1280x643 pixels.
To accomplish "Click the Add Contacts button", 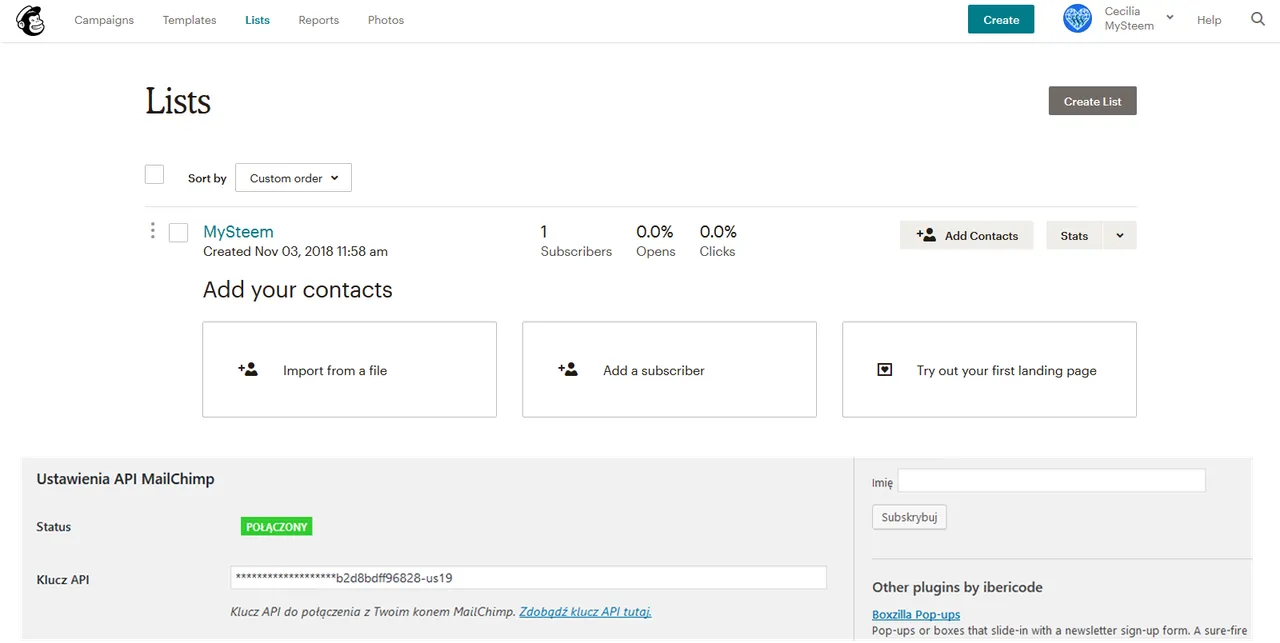I will 966,235.
